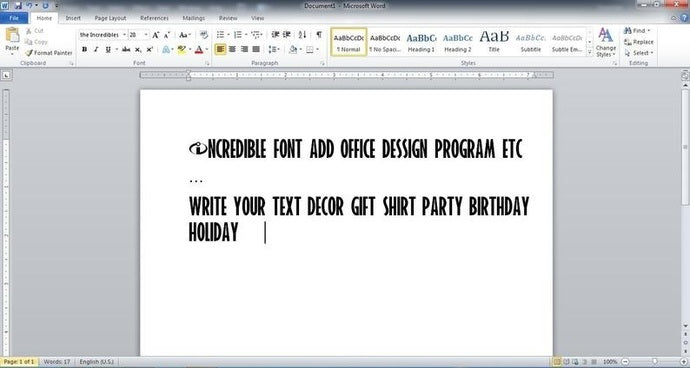Screen dimensions: 690x368
Task: Redo via the Quick Access Toolbar
Action: coord(45,6)
